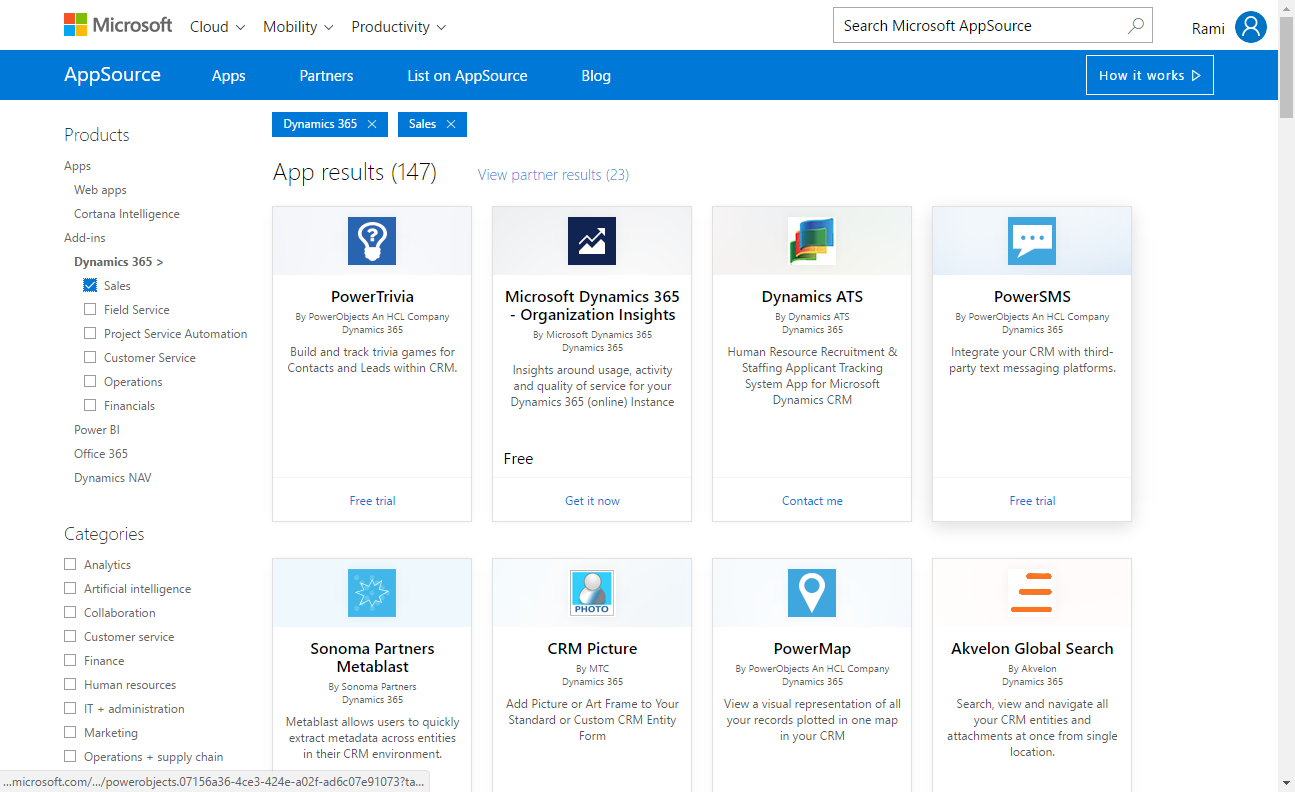Image resolution: width=1295 pixels, height=792 pixels.
Task: Check the Financials checkbox
Action: 90,406
